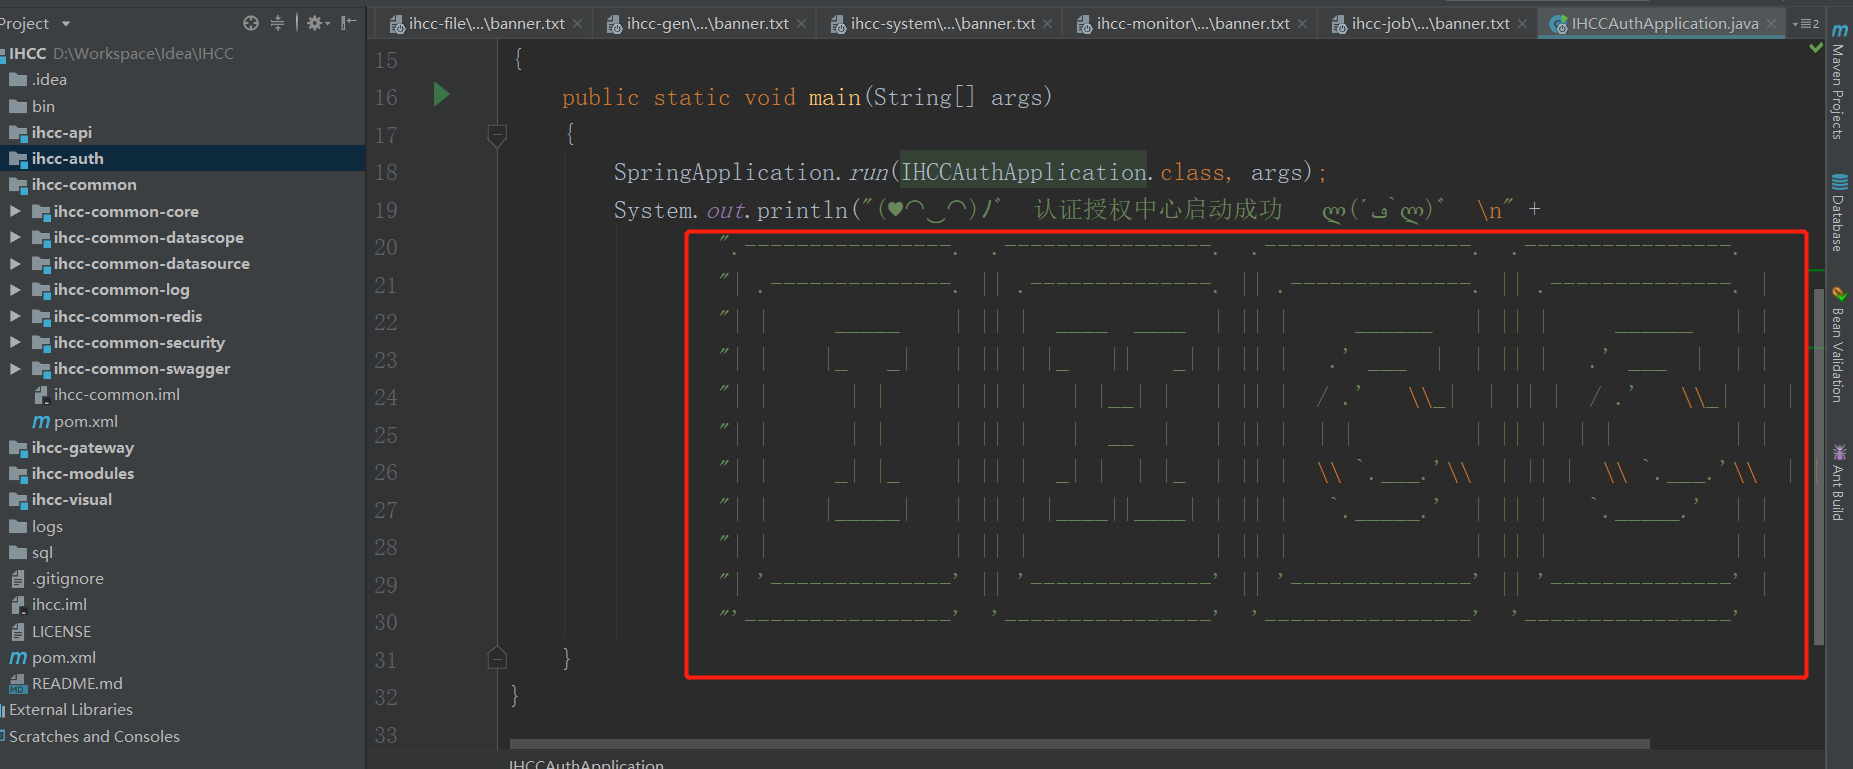1853x769 pixels.
Task: Switch to ihcc-job banner.txt tab
Action: coord(1420,23)
